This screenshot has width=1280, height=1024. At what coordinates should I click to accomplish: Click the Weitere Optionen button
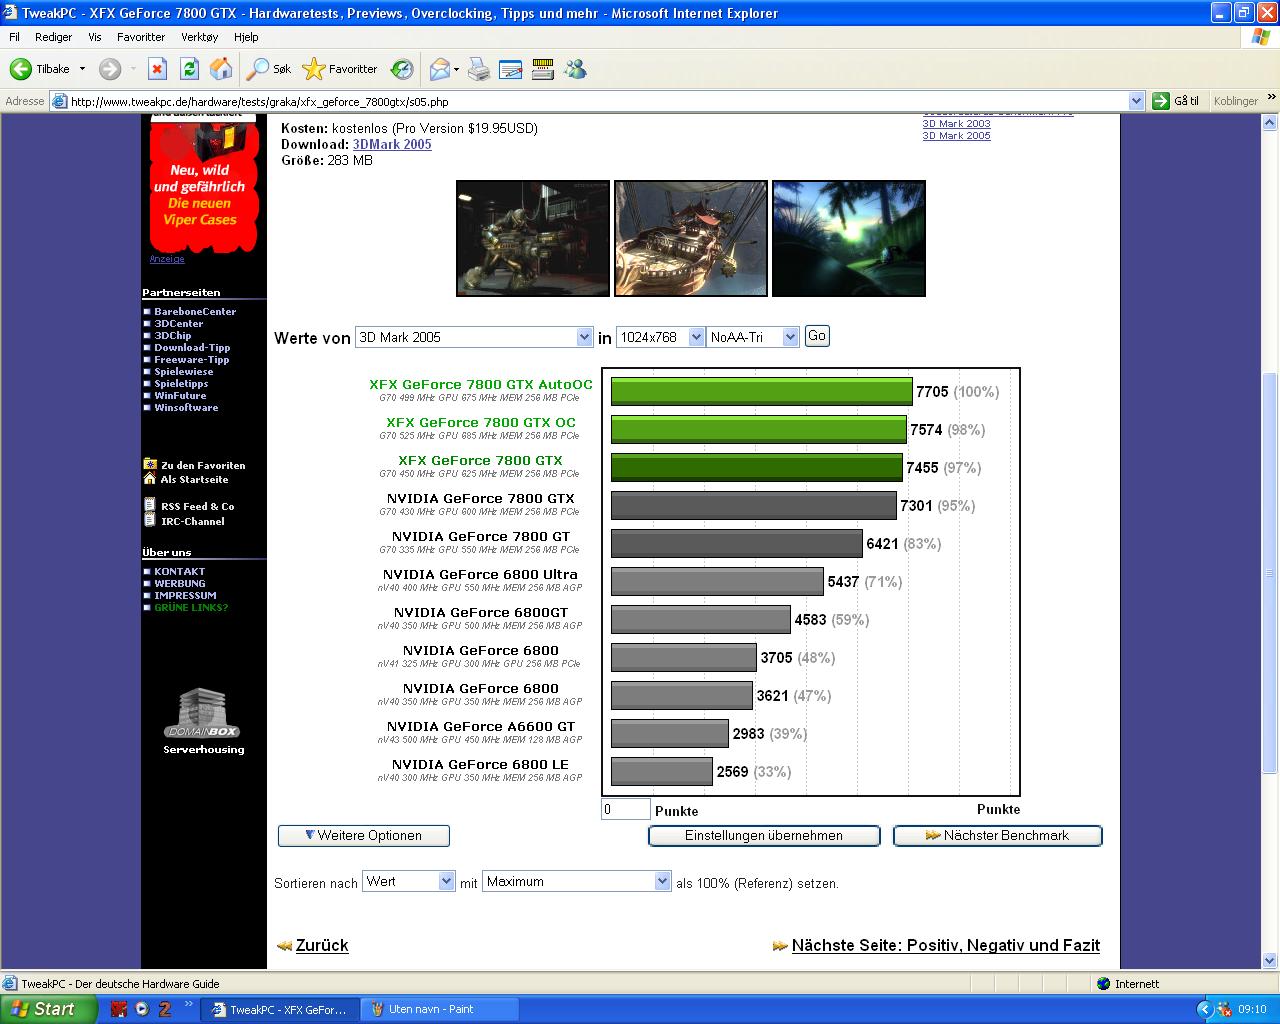[x=364, y=835]
